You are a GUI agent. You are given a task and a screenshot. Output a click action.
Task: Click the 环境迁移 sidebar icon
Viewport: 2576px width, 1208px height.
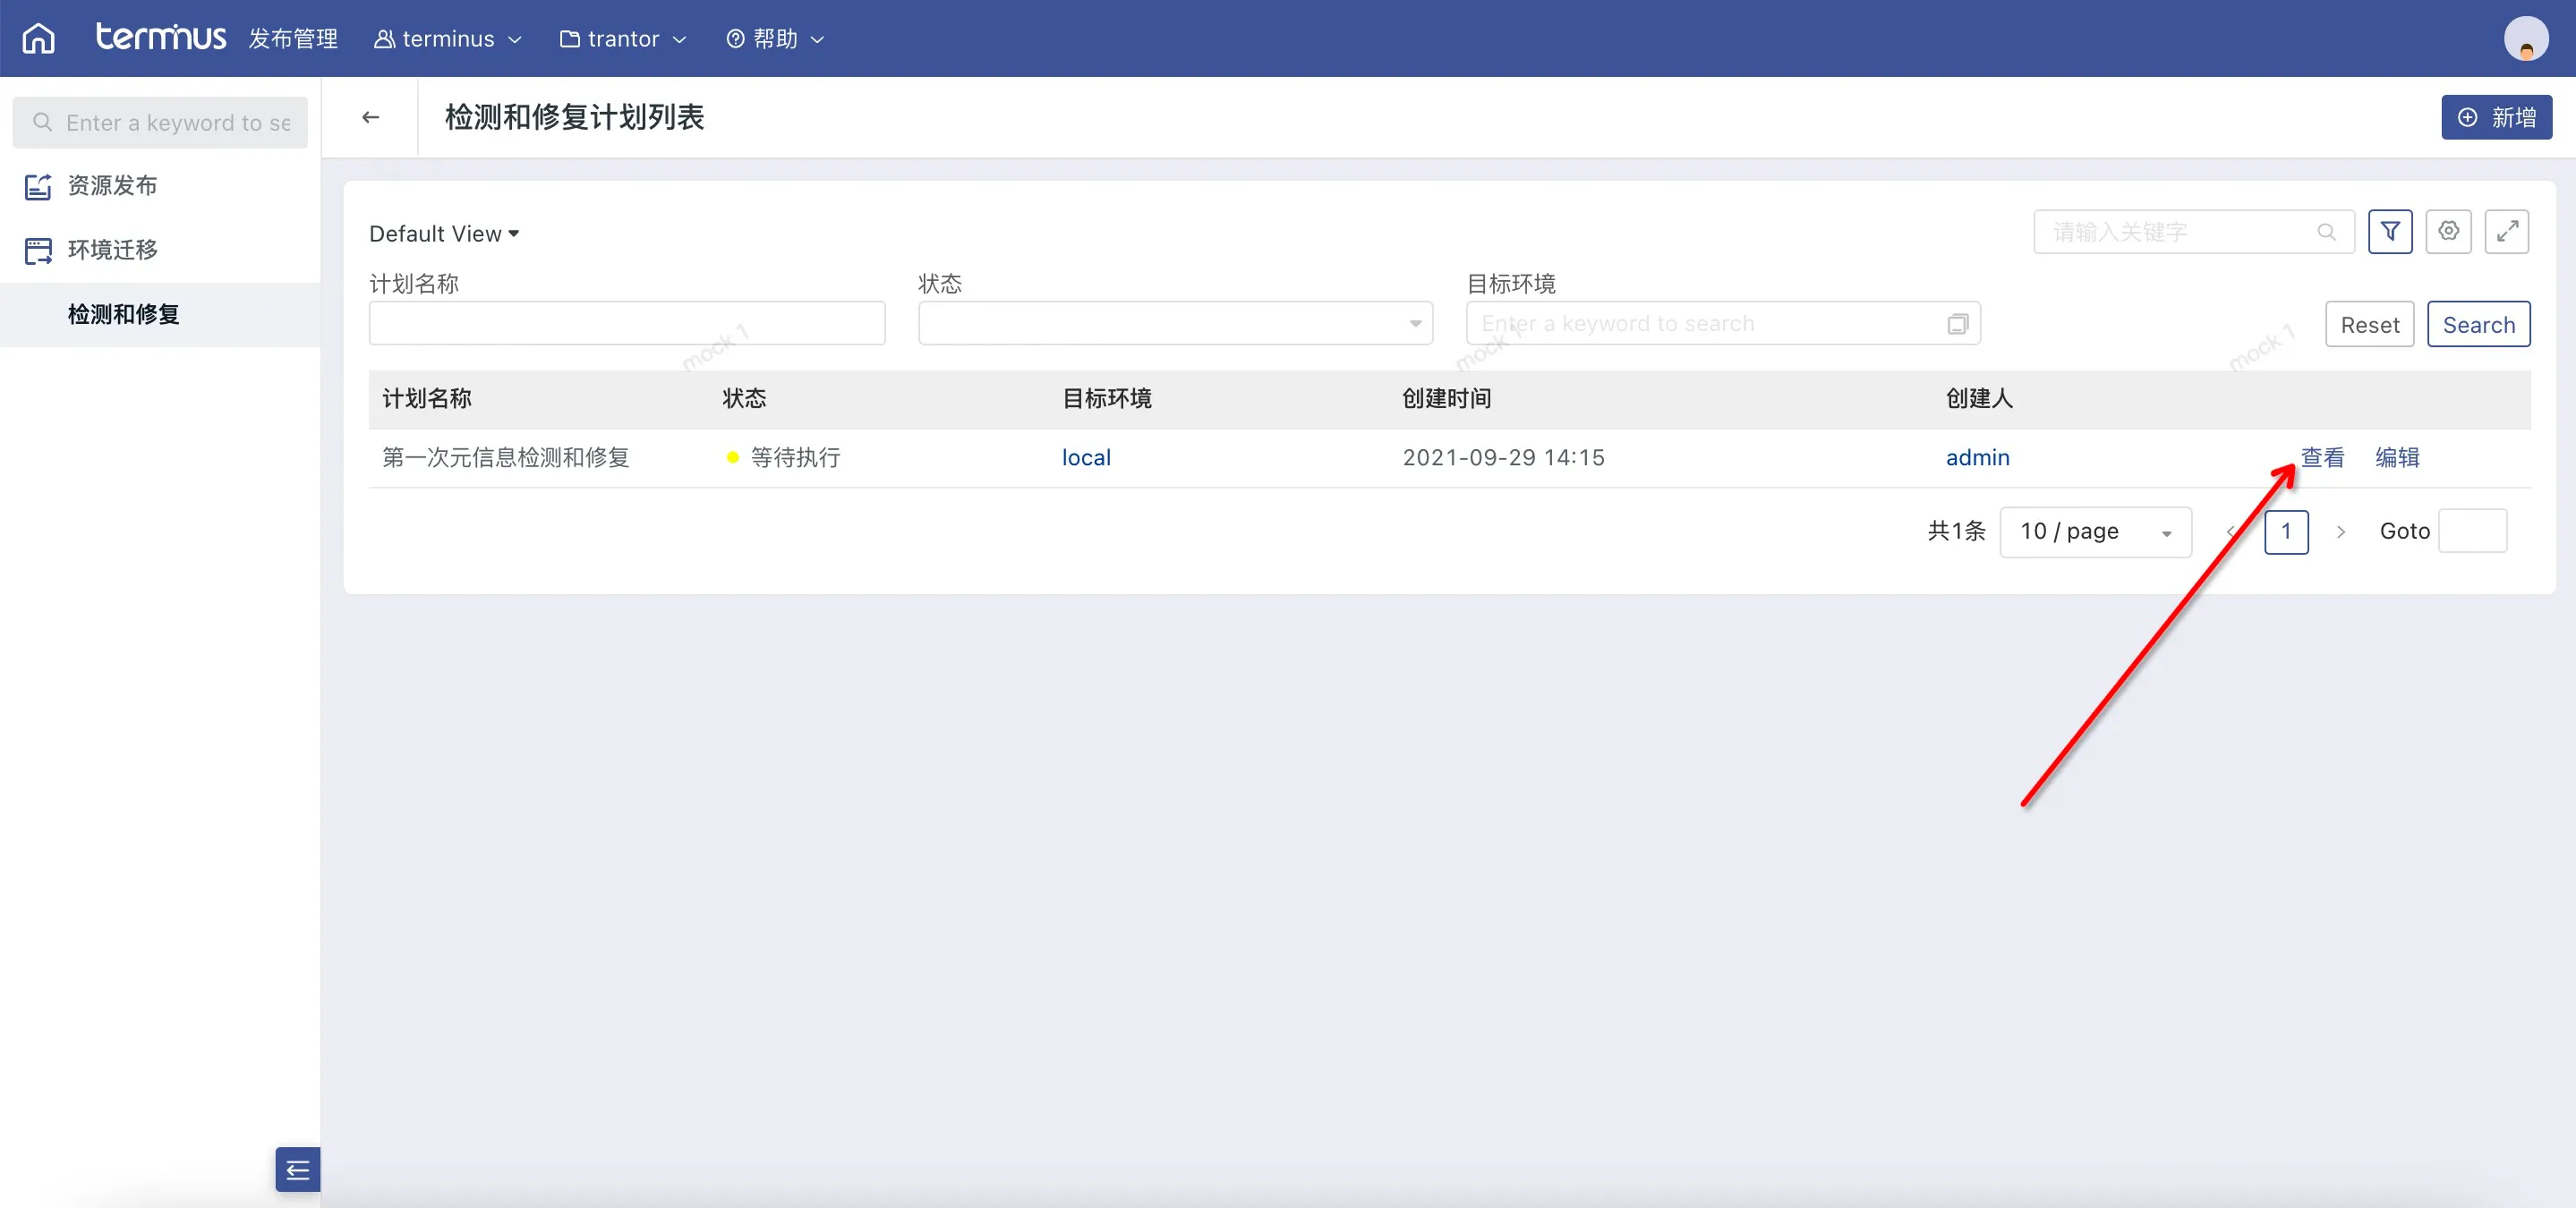[38, 250]
